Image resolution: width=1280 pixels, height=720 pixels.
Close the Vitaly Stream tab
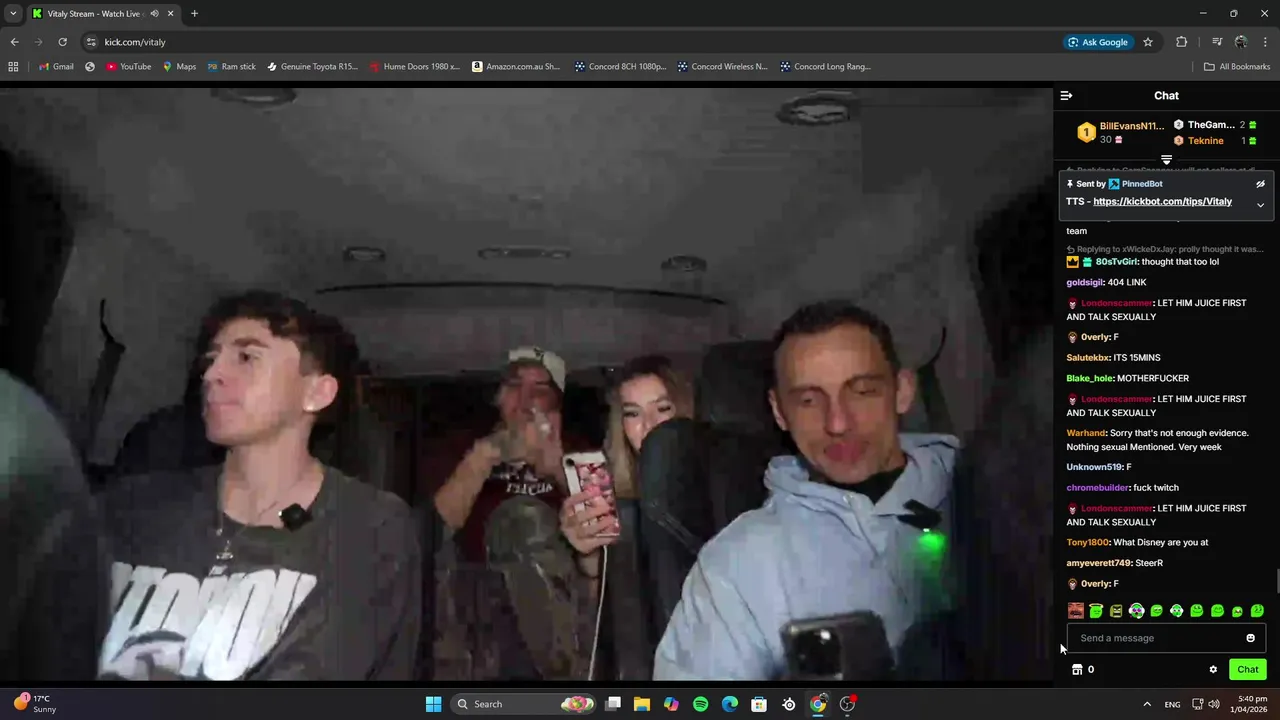(x=170, y=14)
